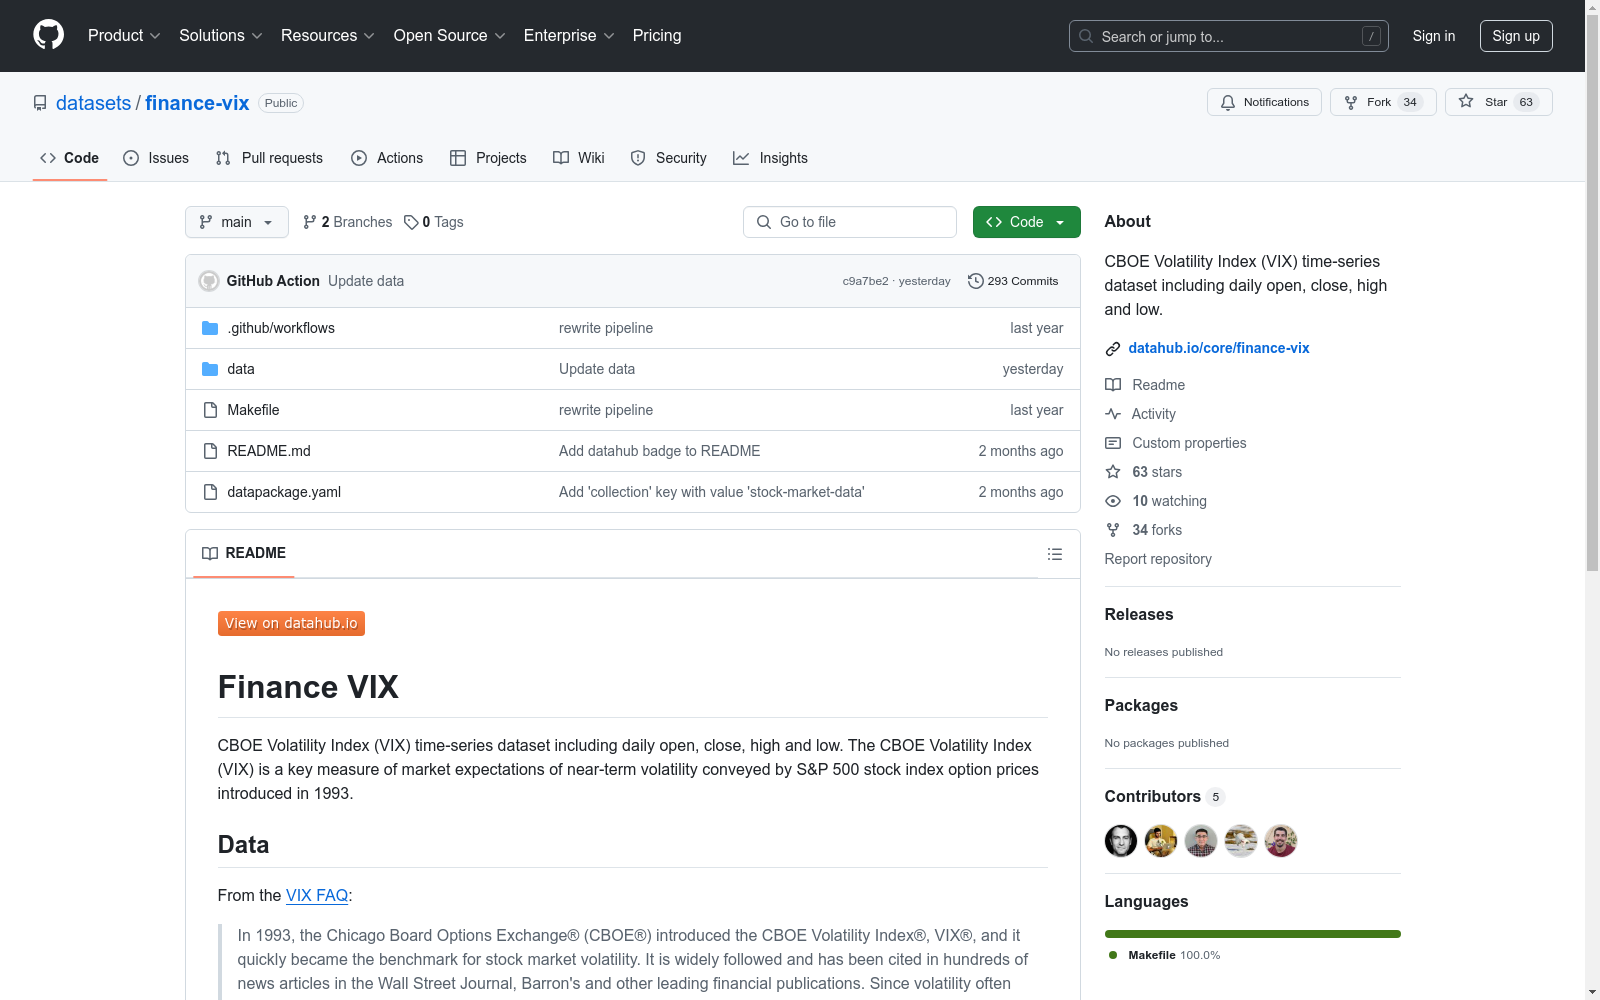Image resolution: width=1600 pixels, height=1000 pixels.
Task: Click the Makefile file icon
Action: pos(210,410)
